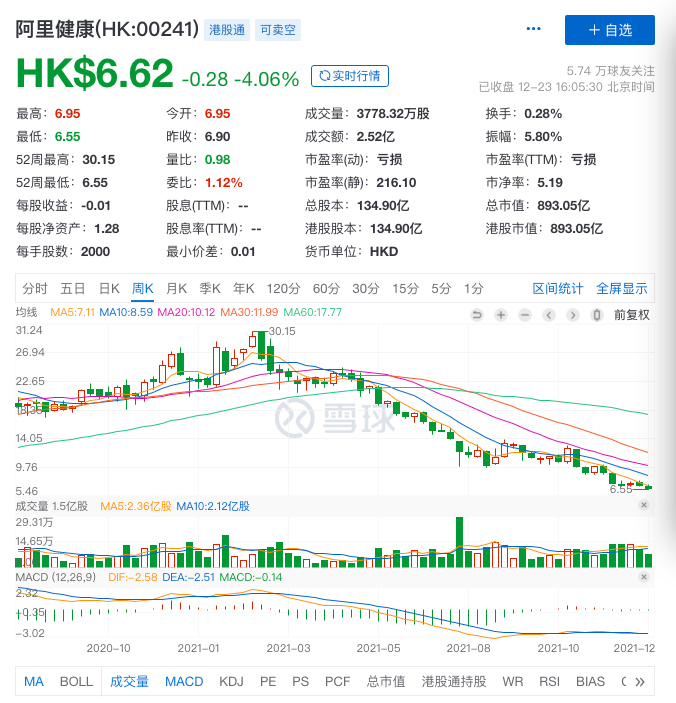Image resolution: width=676 pixels, height=703 pixels.
Task: Click the 港股通 tag
Action: click(227, 30)
